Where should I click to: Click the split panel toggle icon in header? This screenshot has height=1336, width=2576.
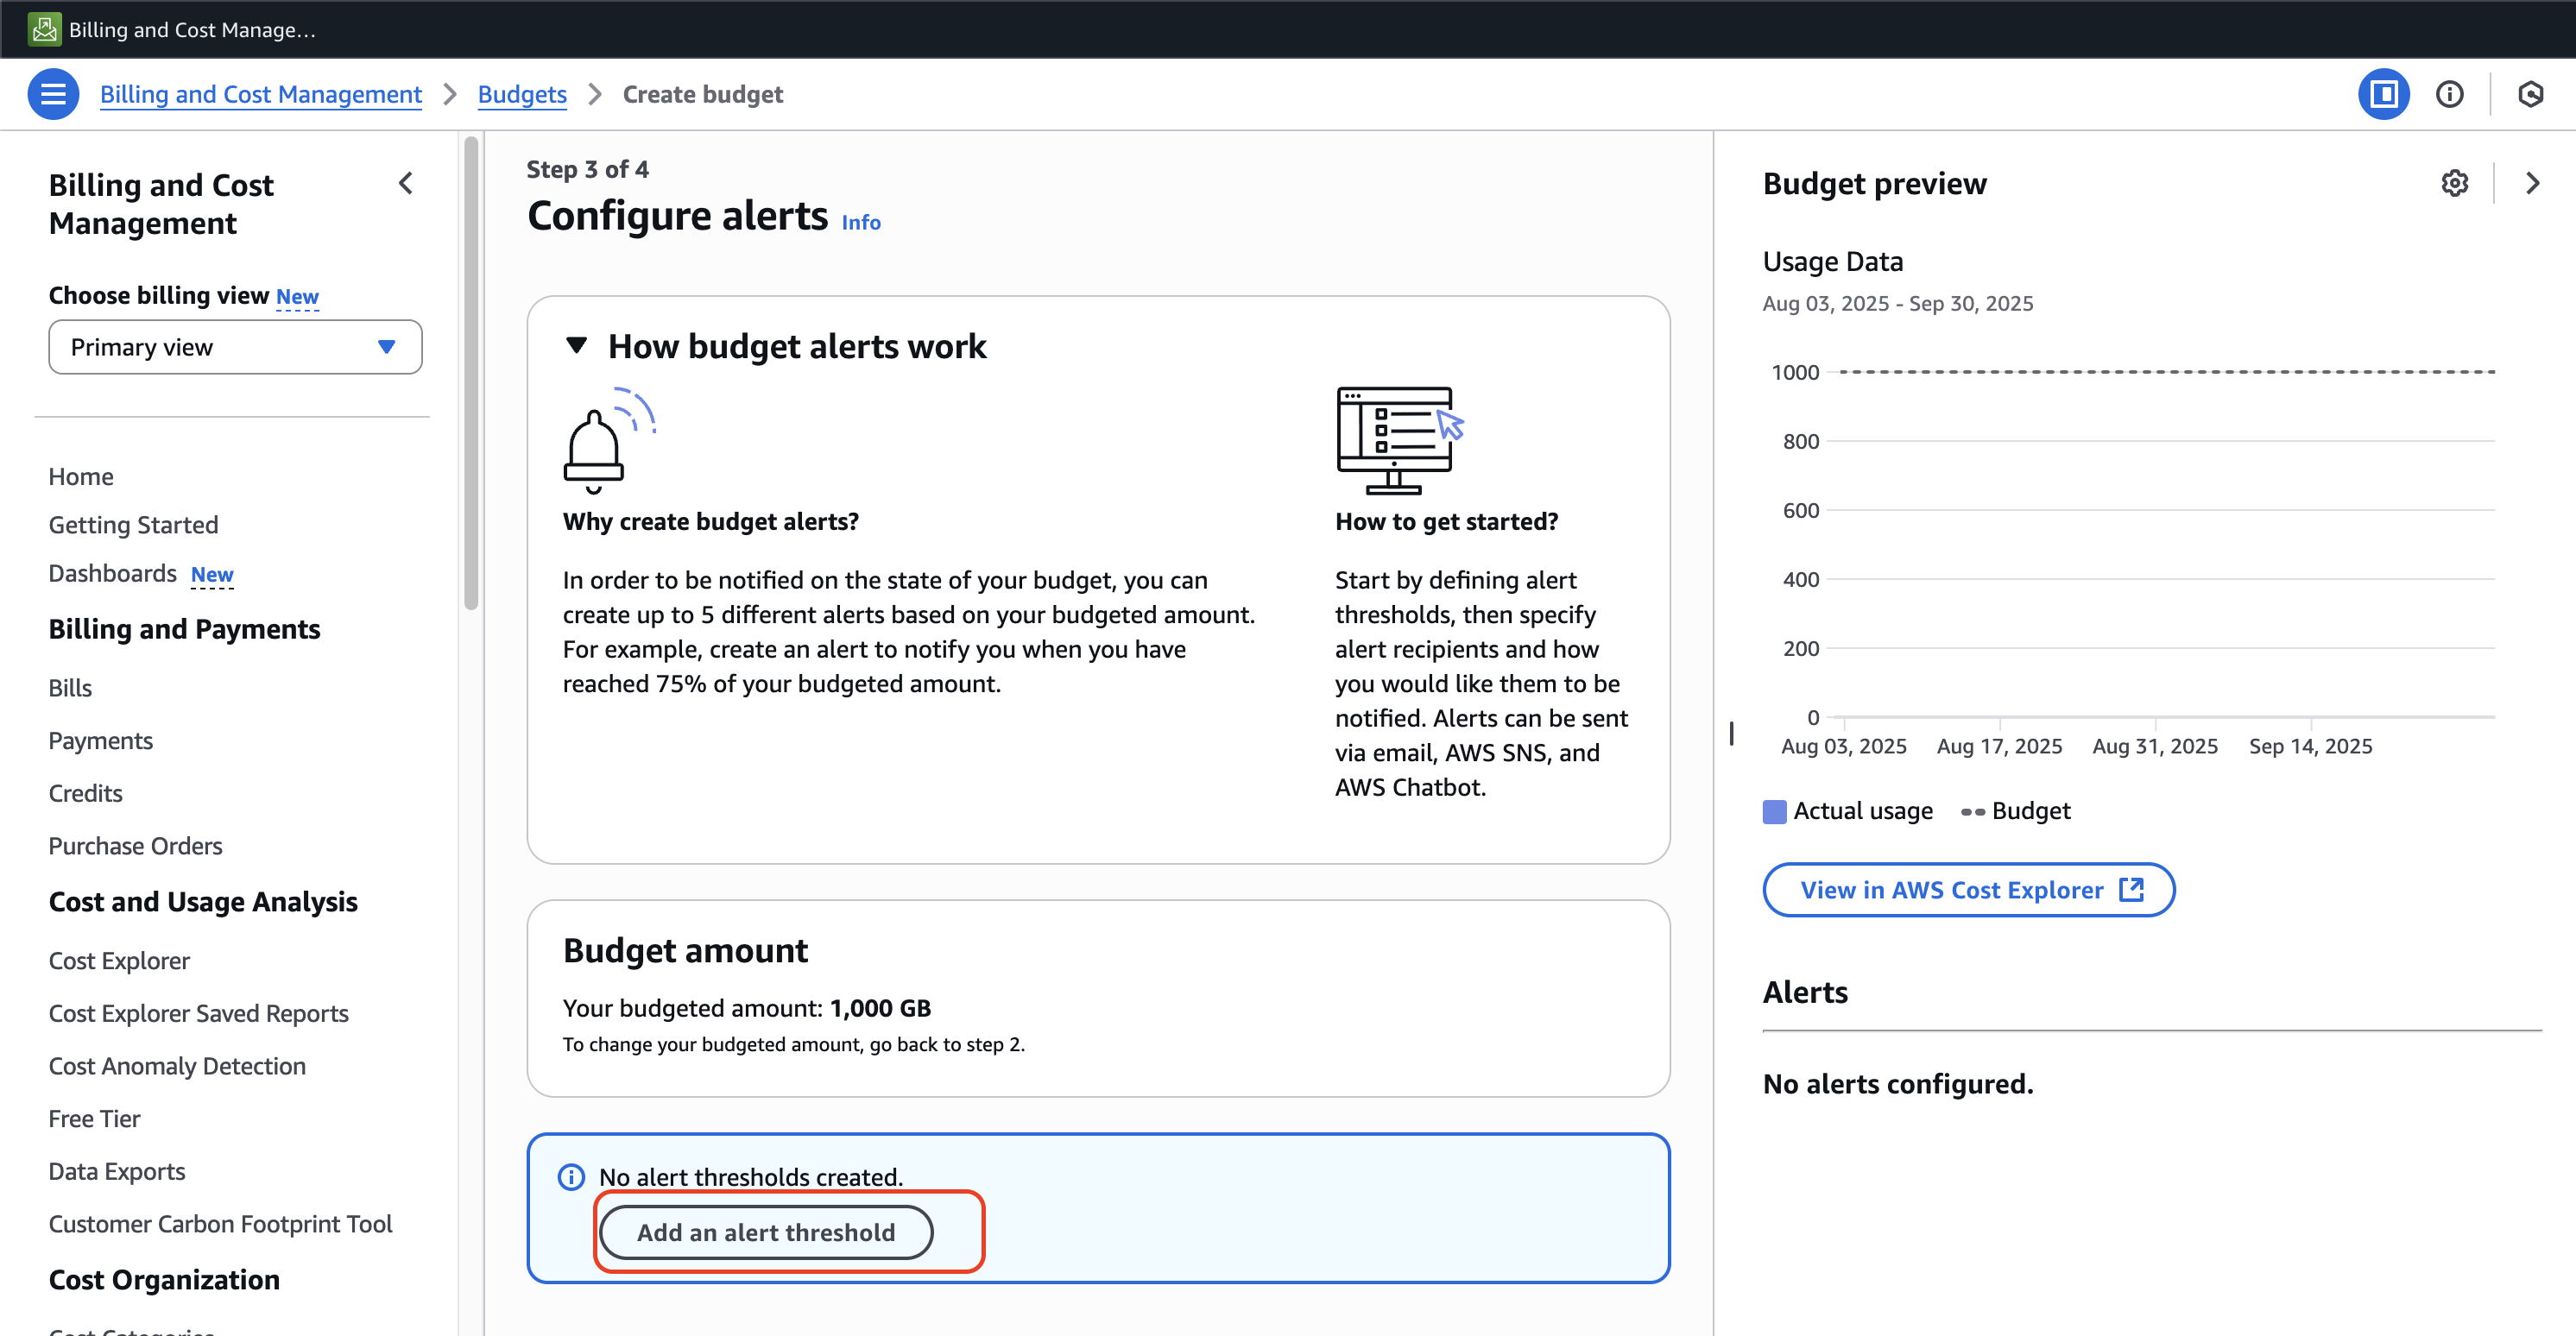[2384, 94]
